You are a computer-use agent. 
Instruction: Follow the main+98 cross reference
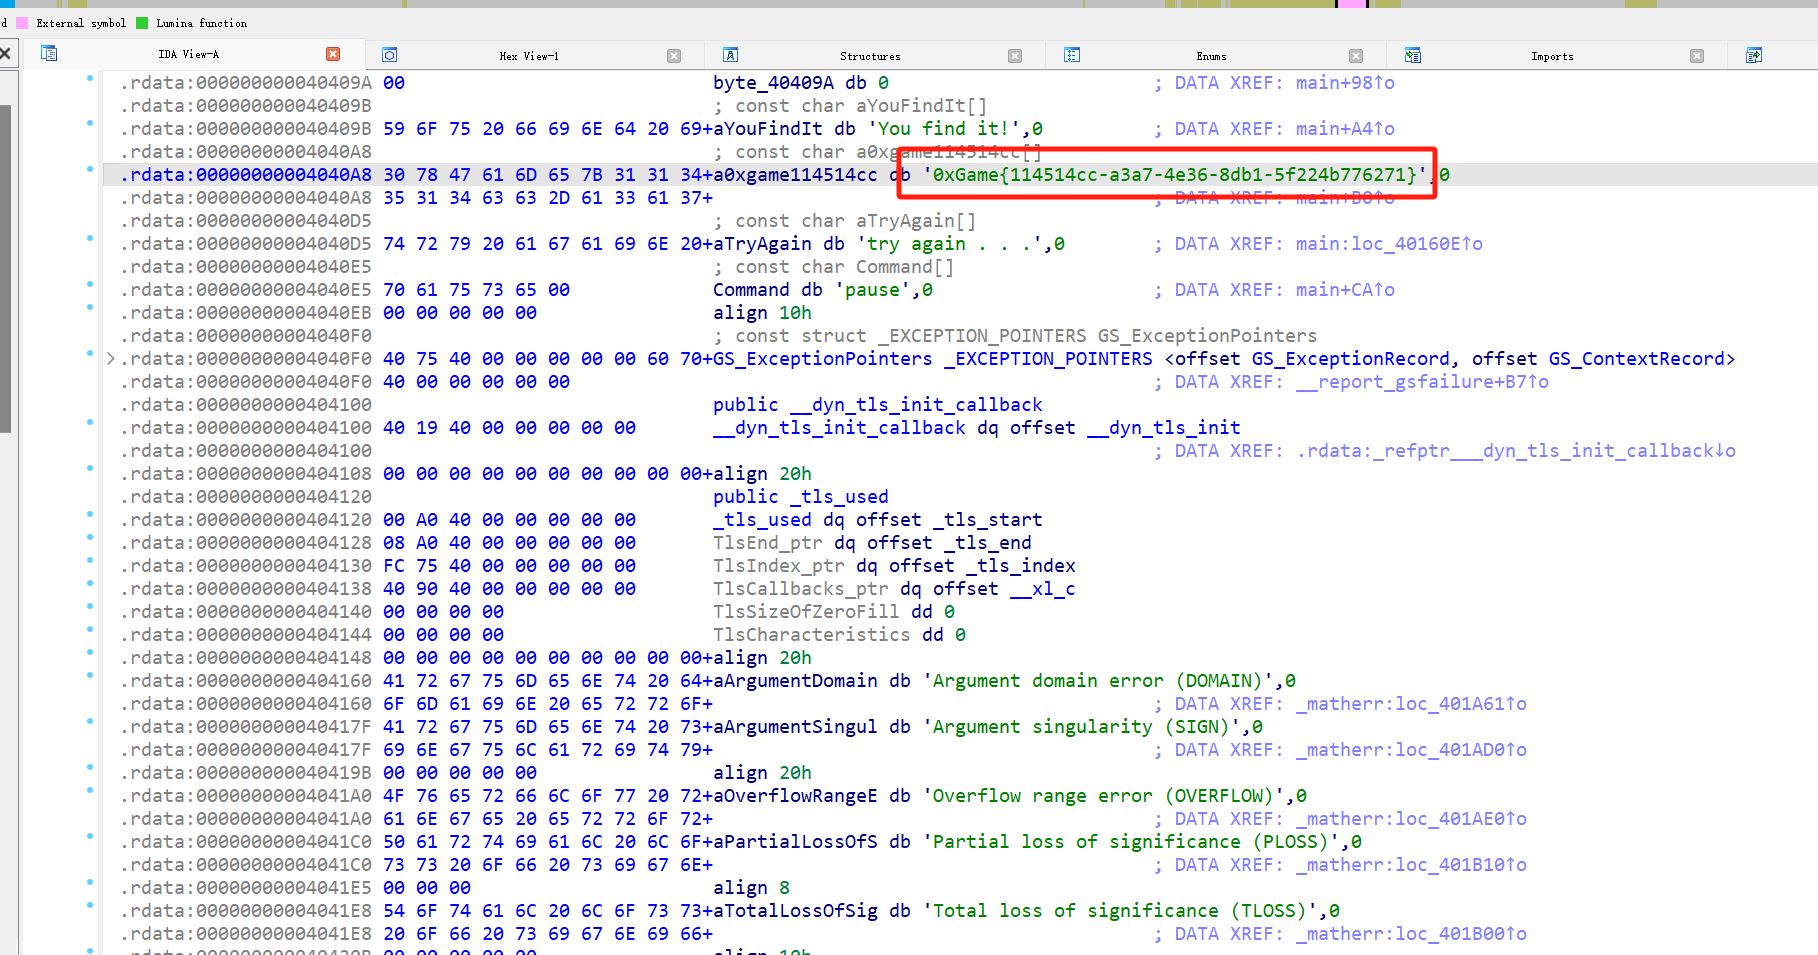[1345, 83]
